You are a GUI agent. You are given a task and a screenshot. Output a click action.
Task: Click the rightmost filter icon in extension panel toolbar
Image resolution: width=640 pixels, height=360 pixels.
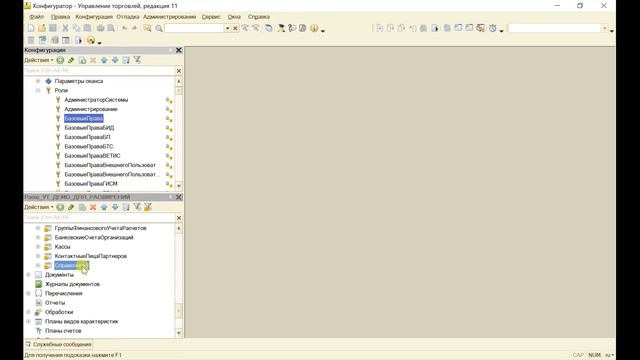click(148, 207)
